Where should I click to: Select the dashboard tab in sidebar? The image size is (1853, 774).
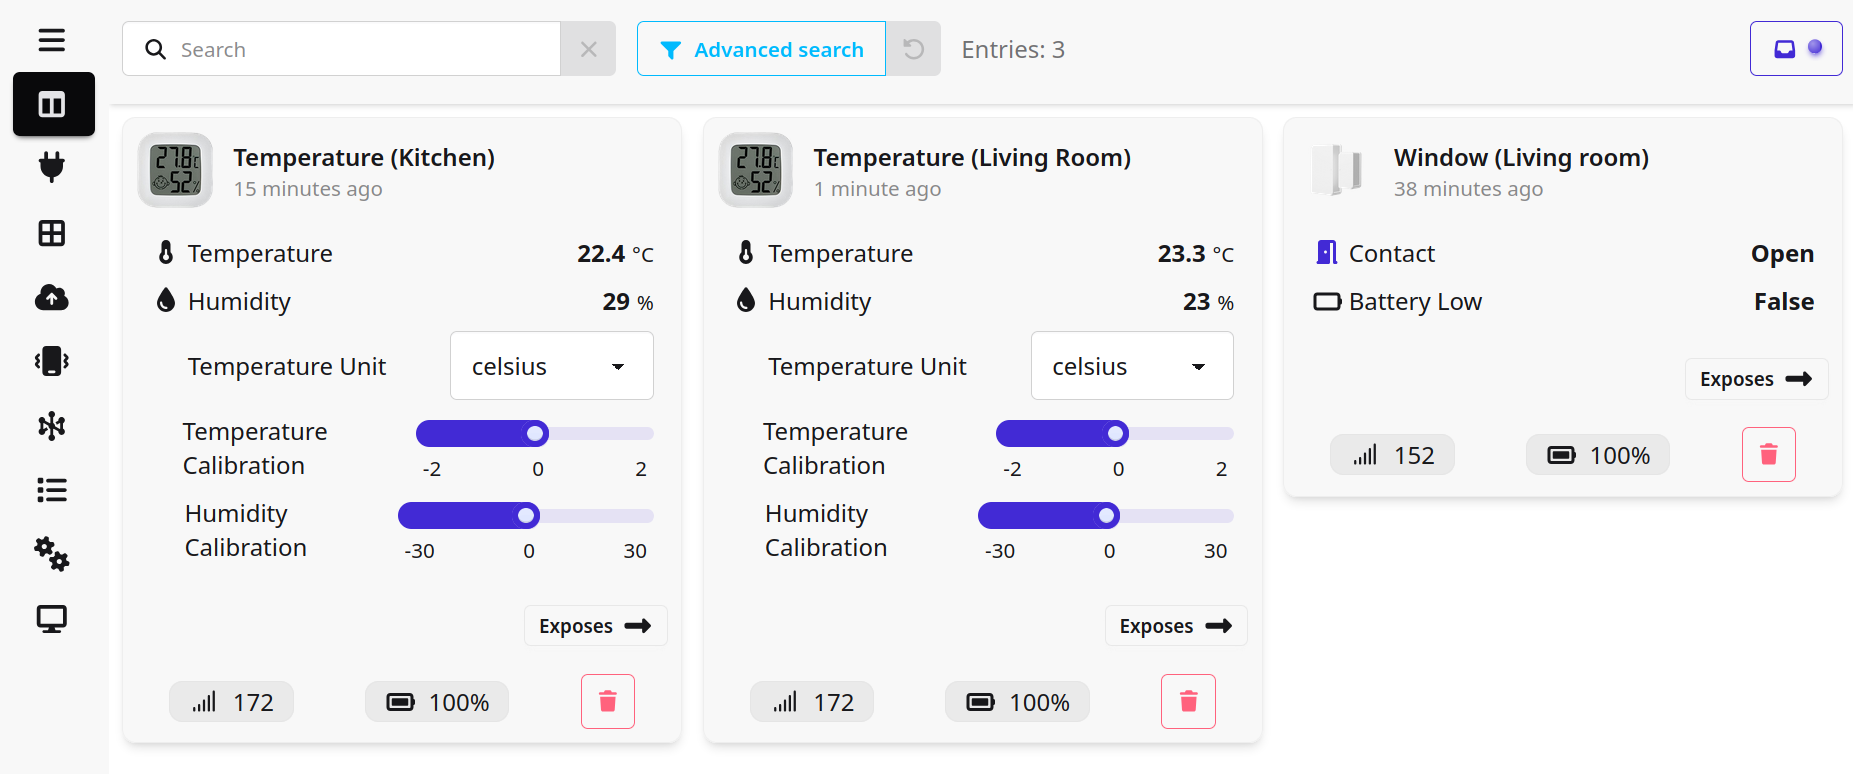(x=53, y=104)
